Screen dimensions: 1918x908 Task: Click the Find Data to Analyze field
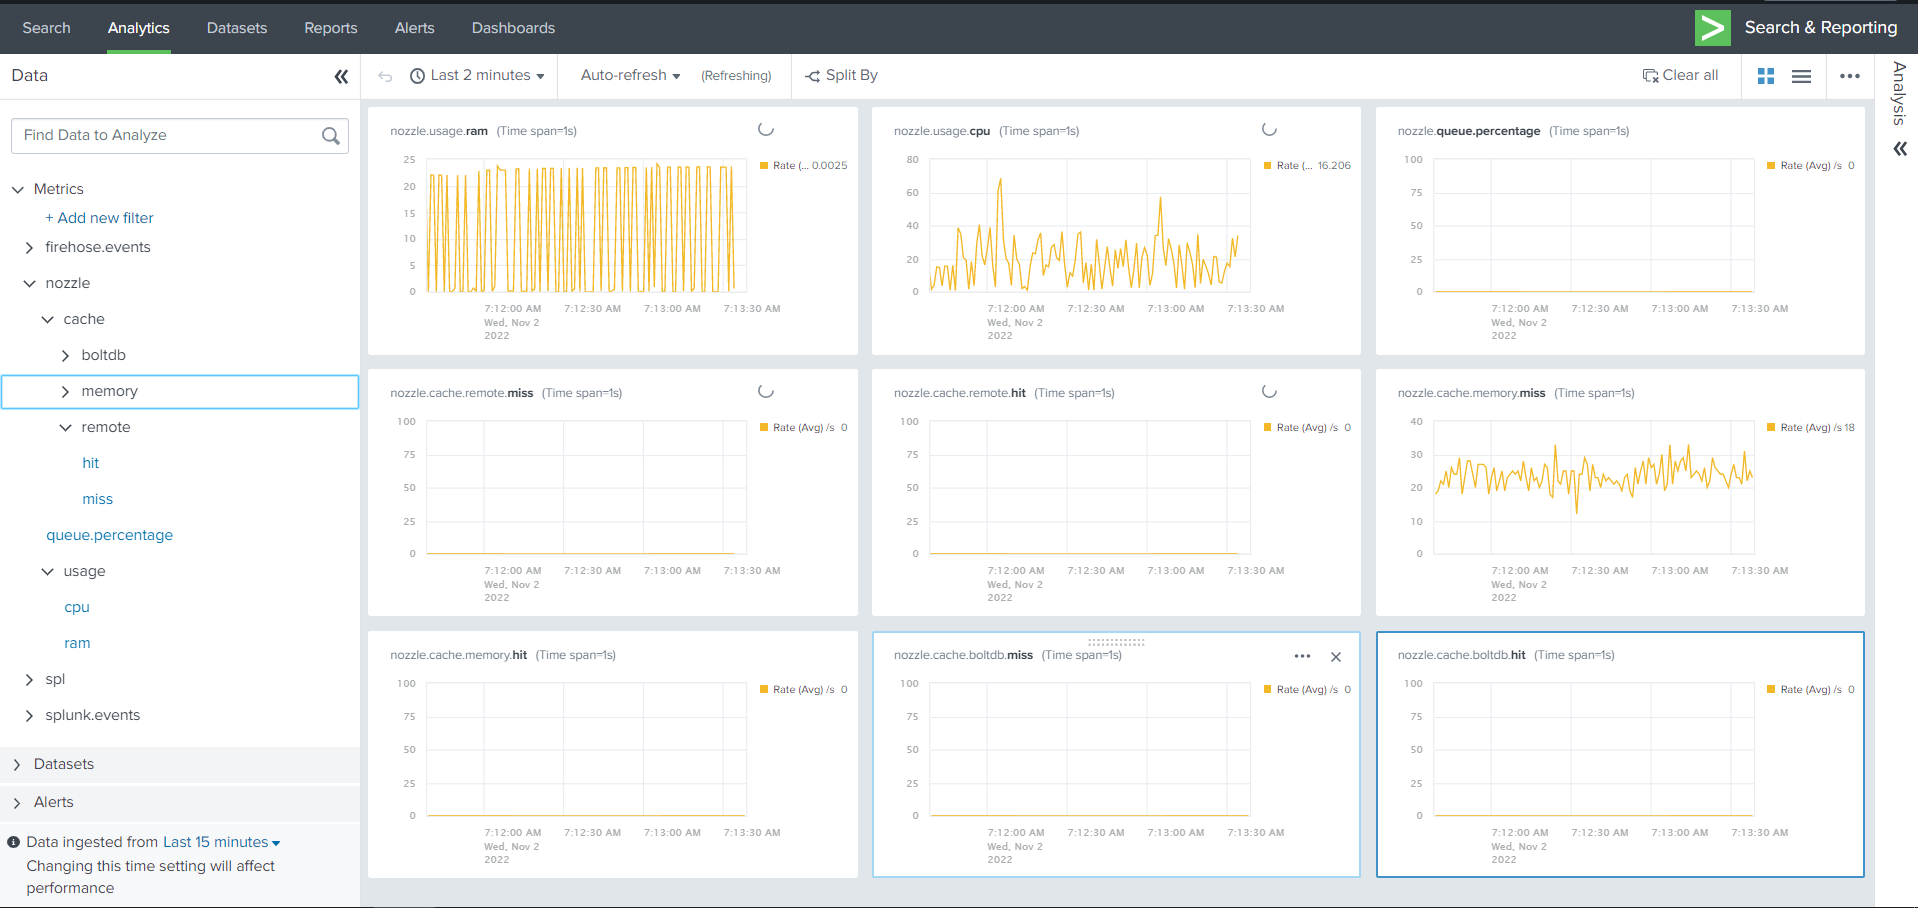click(x=180, y=136)
